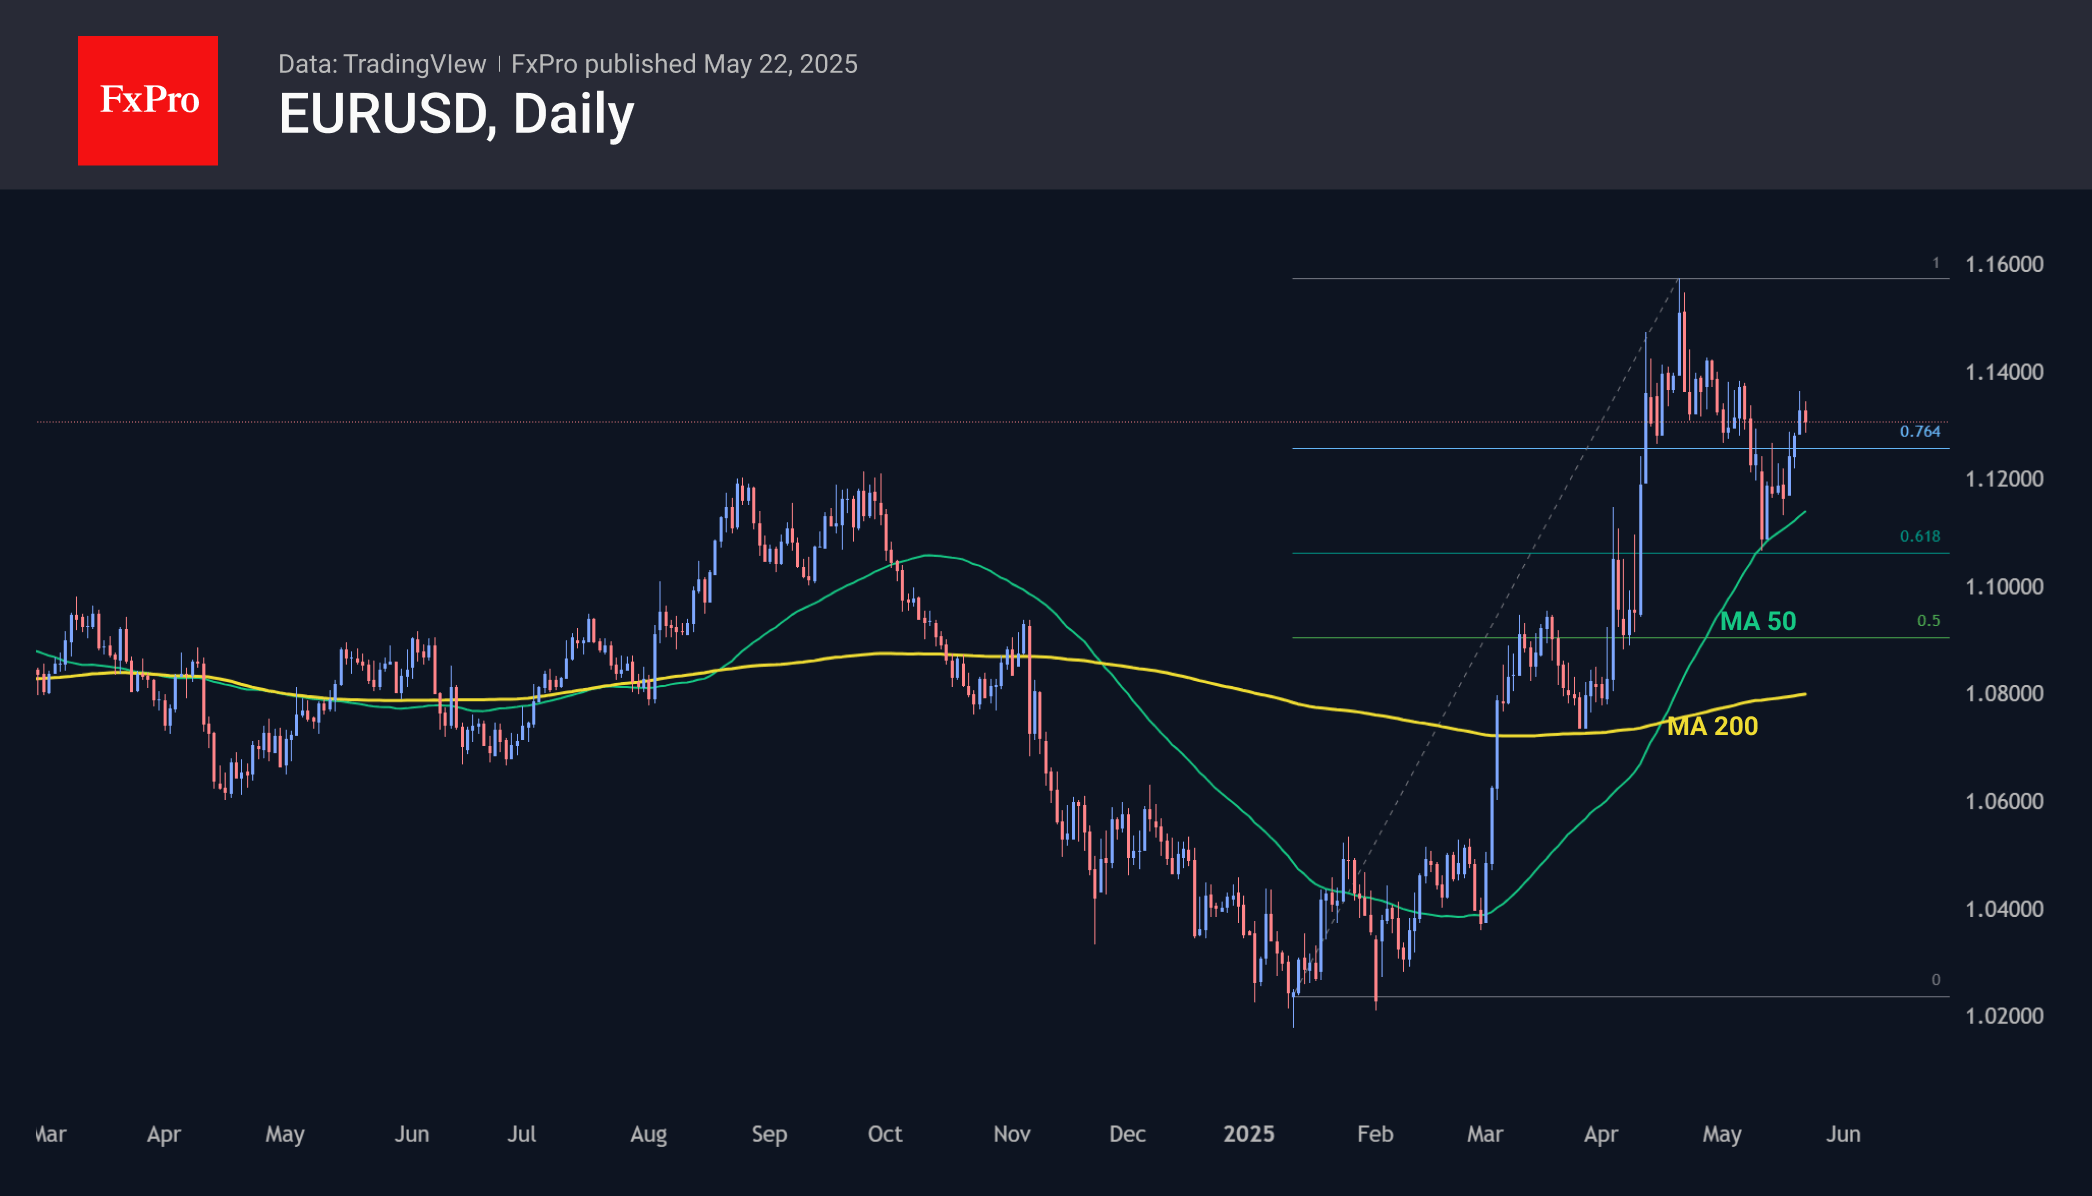Click the 1.14000 price axis label
This screenshot has width=2092, height=1196.
click(2004, 372)
